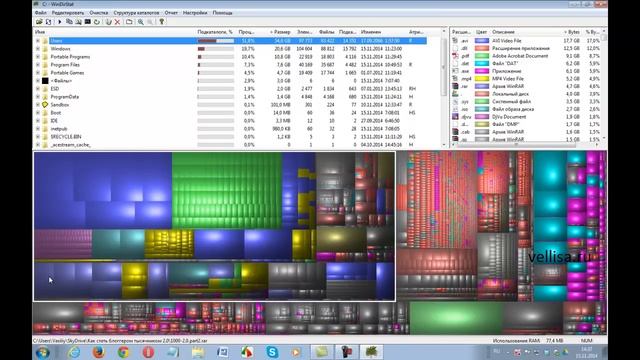Sort by the Подкаталоги, % column header
Image resolution: width=640 pixels, height=360 pixels.
point(216,32)
